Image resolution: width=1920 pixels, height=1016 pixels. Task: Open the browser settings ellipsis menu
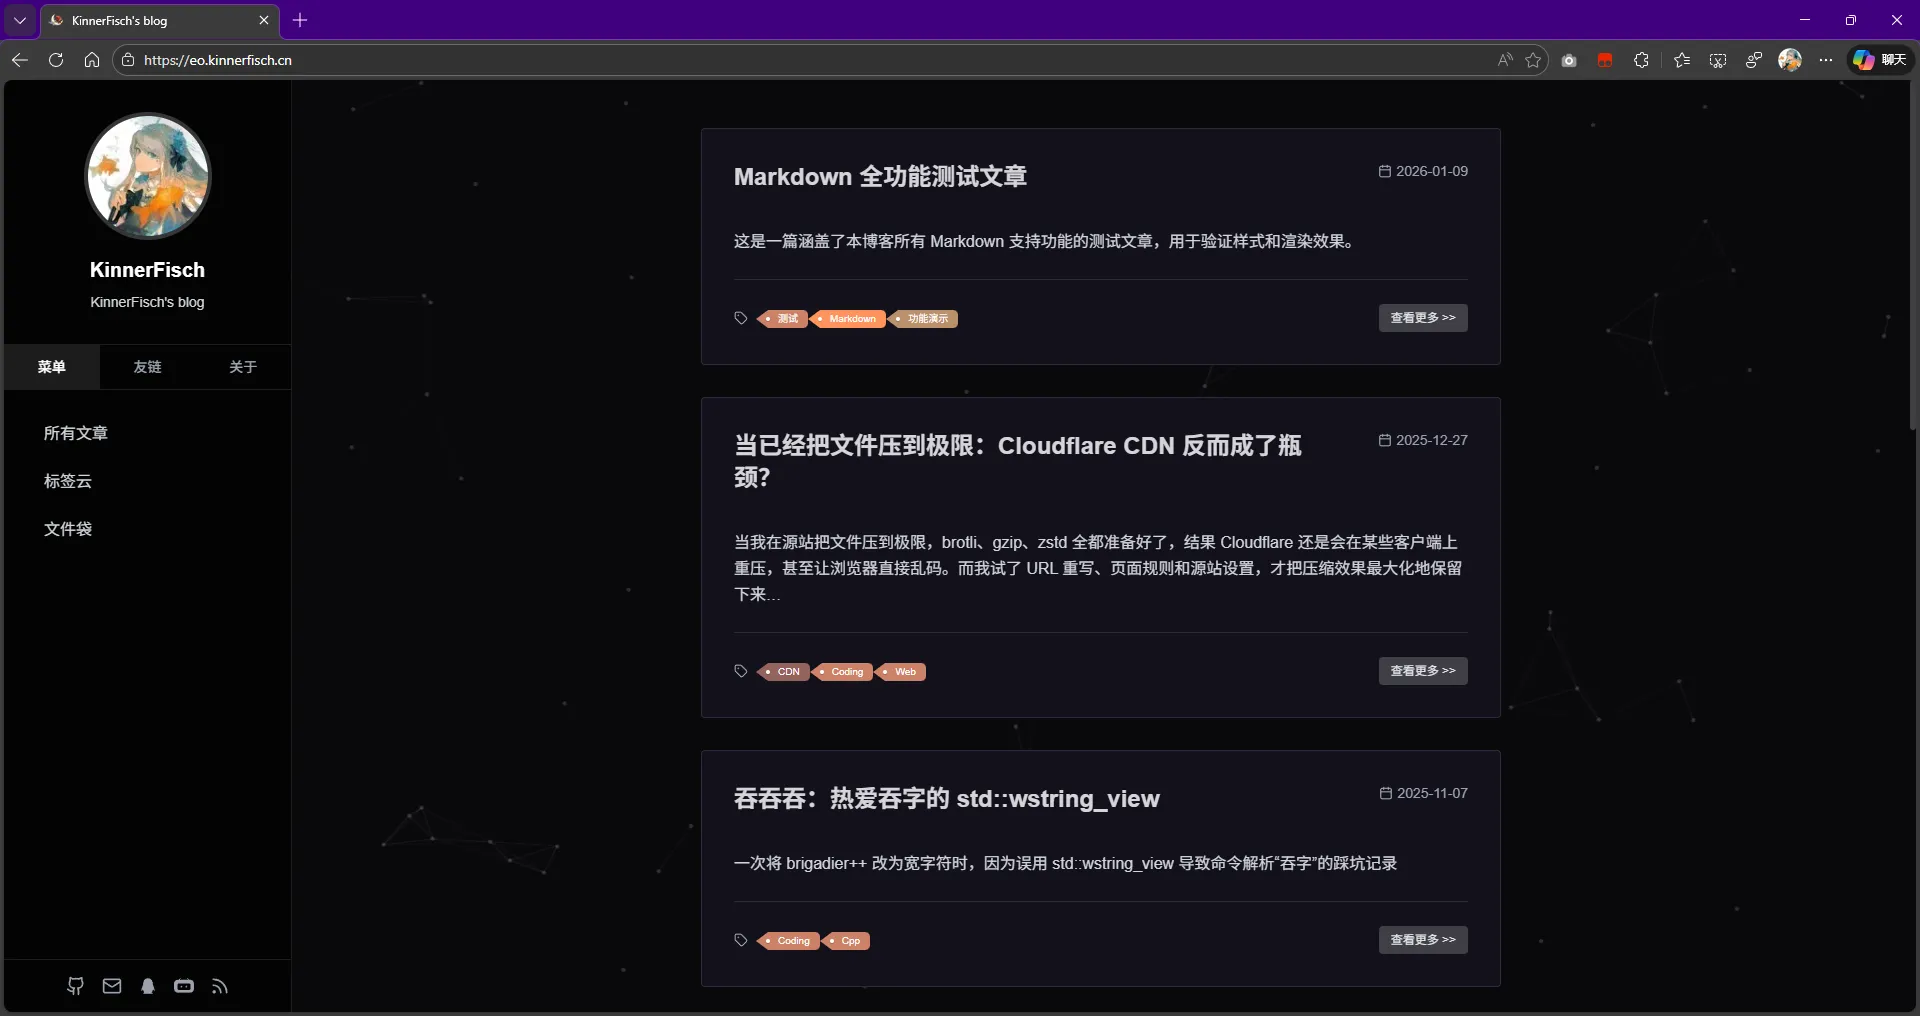click(x=1825, y=60)
